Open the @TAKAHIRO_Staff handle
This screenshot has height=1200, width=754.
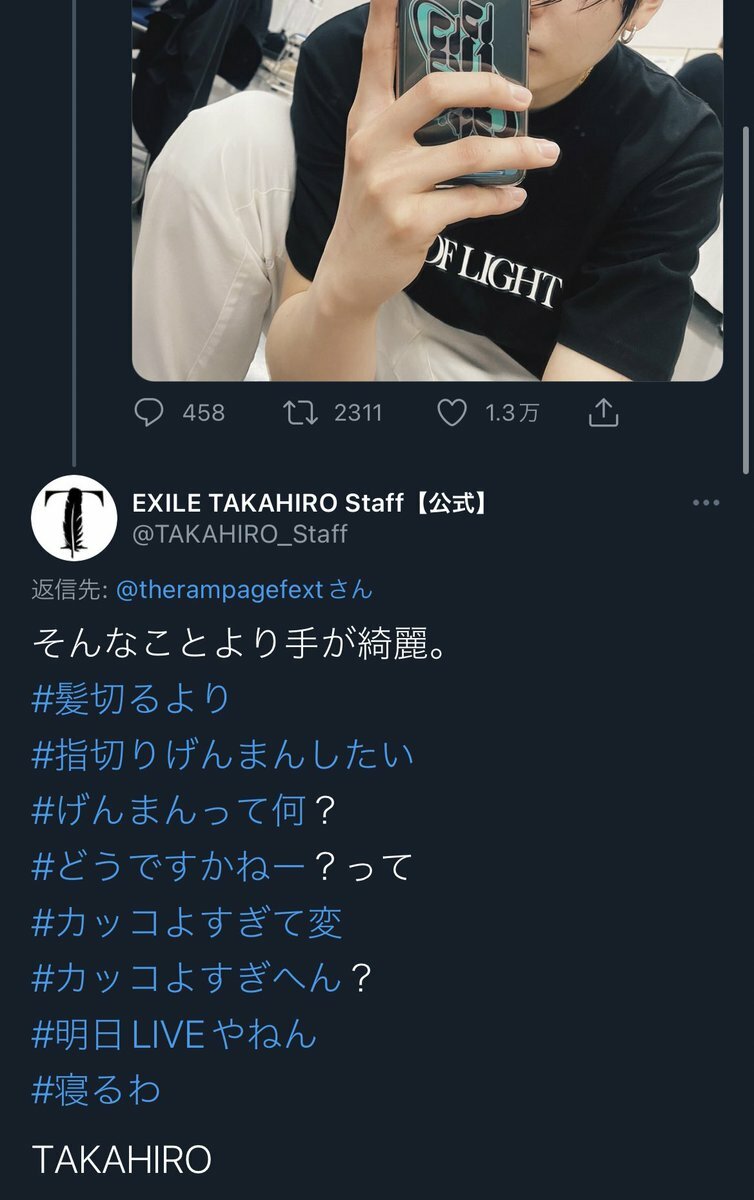[240, 534]
